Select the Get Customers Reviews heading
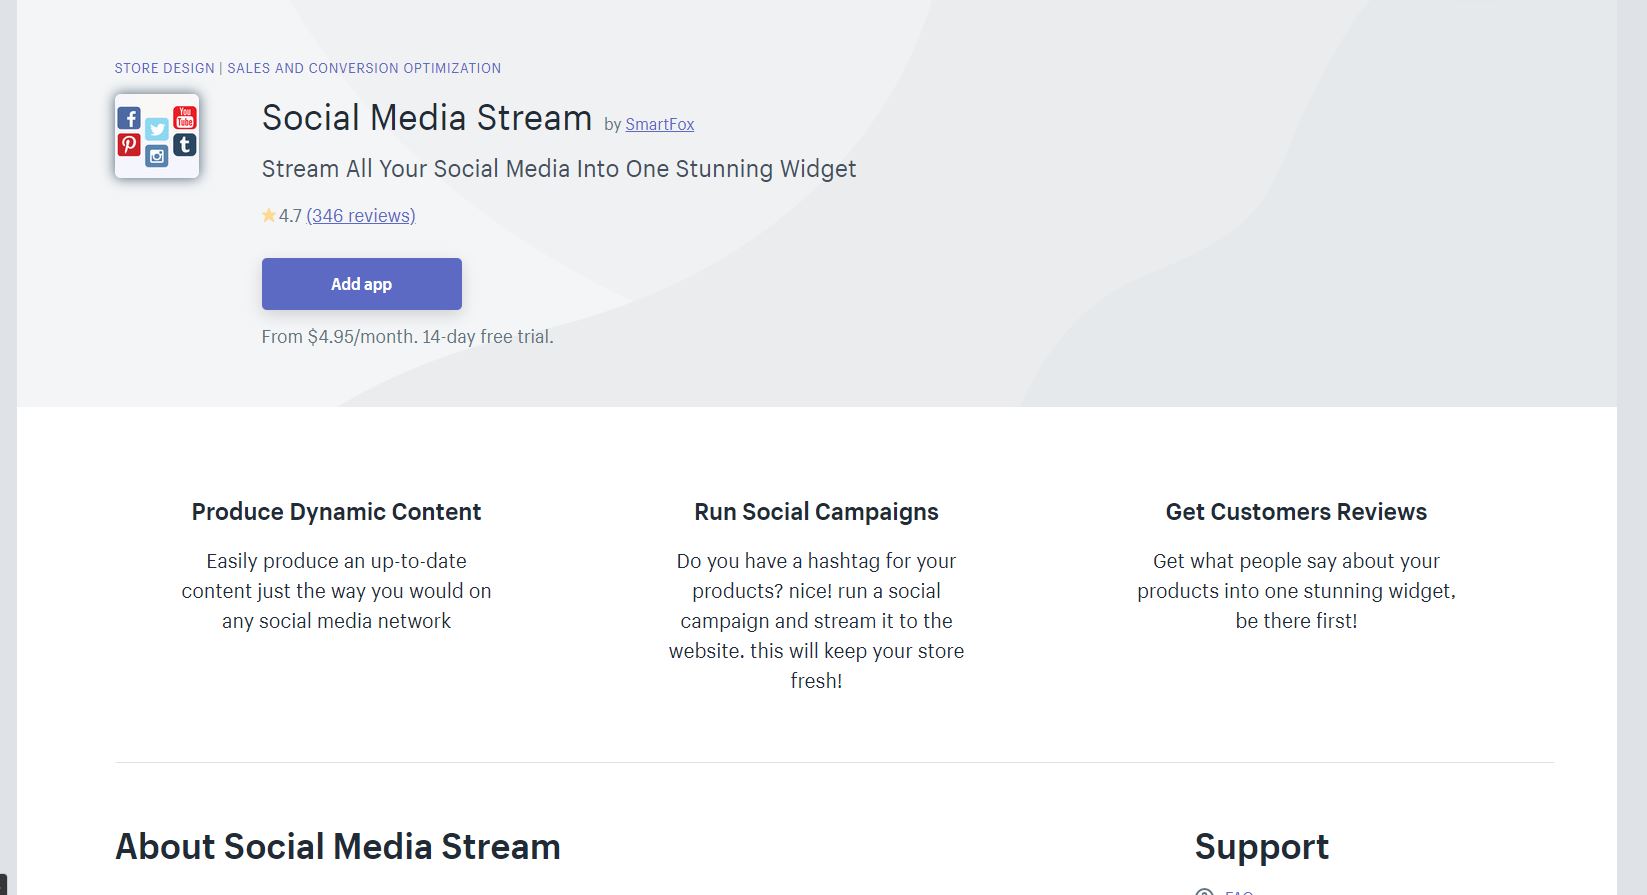 tap(1297, 512)
